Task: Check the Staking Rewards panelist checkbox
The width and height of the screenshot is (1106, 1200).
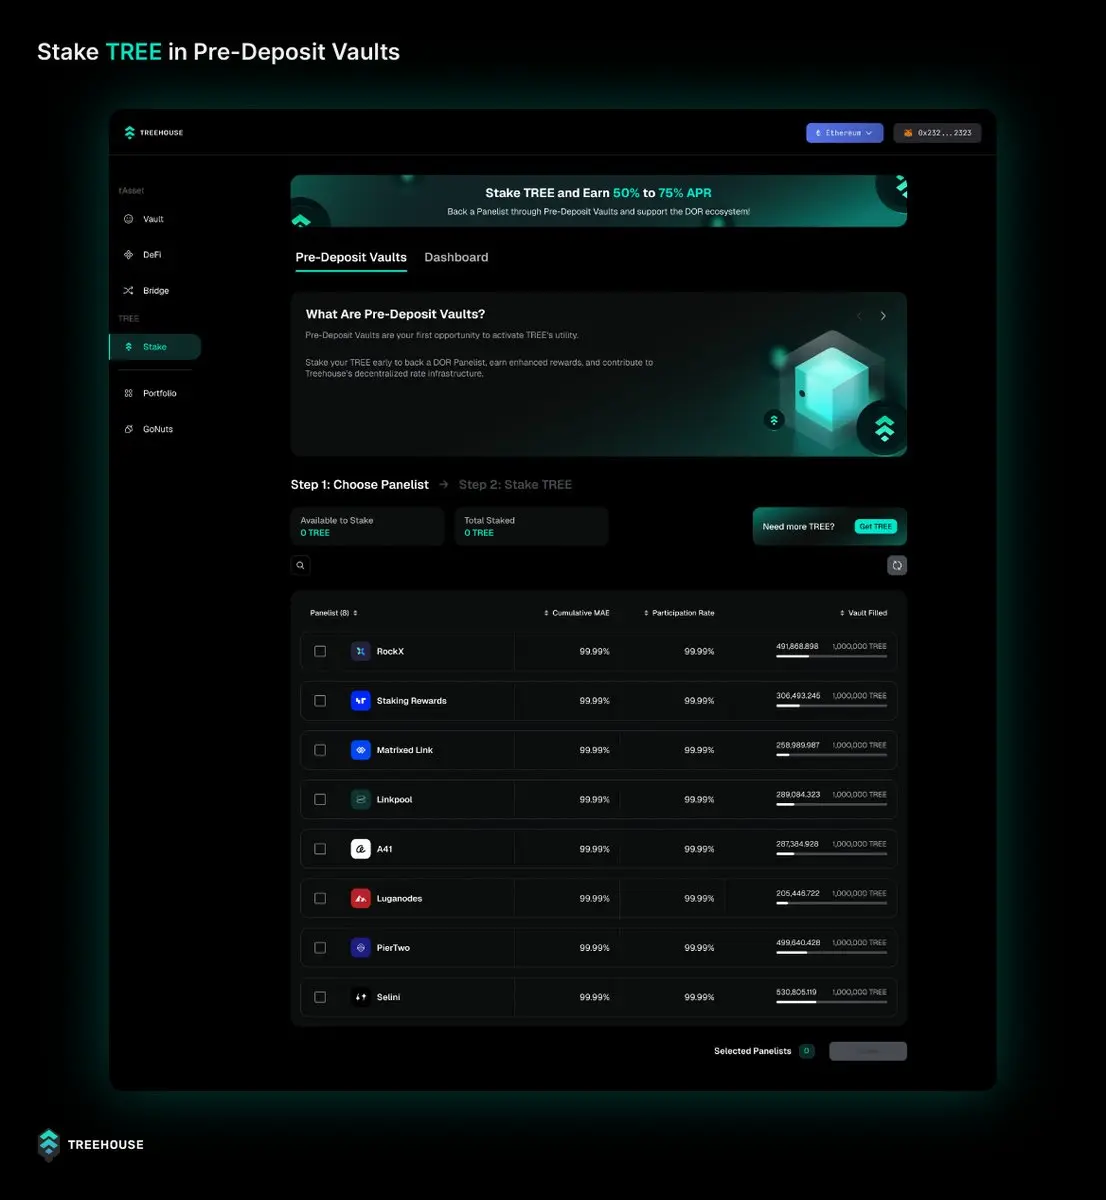Action: coord(320,701)
